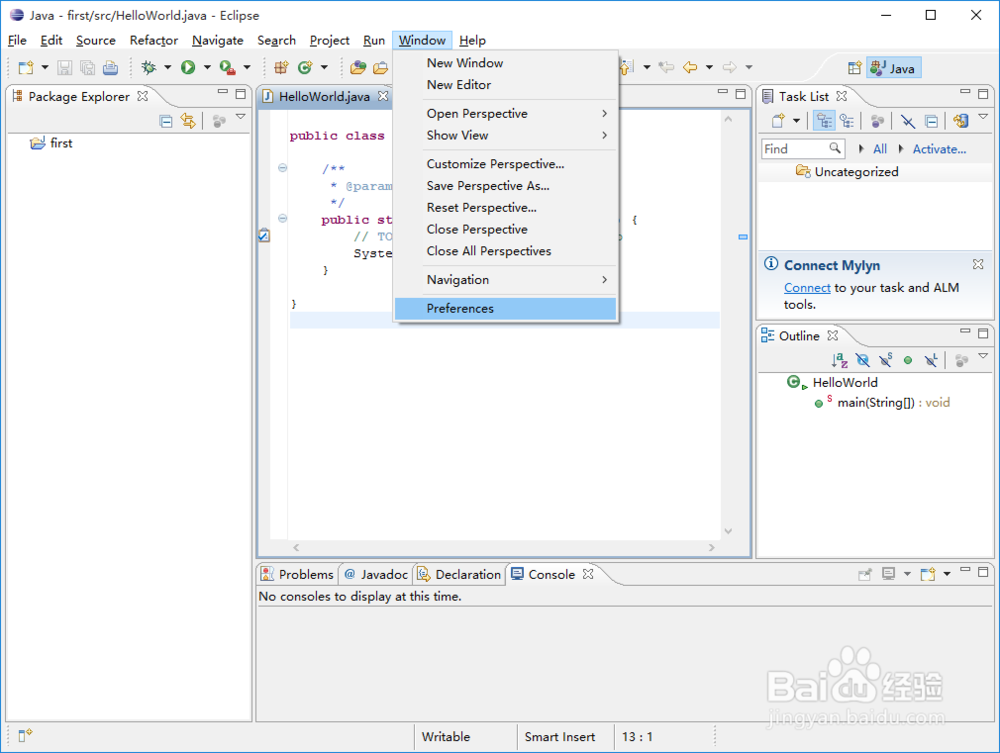Click the New Java Class icon
The width and height of the screenshot is (1000, 753).
[305, 67]
